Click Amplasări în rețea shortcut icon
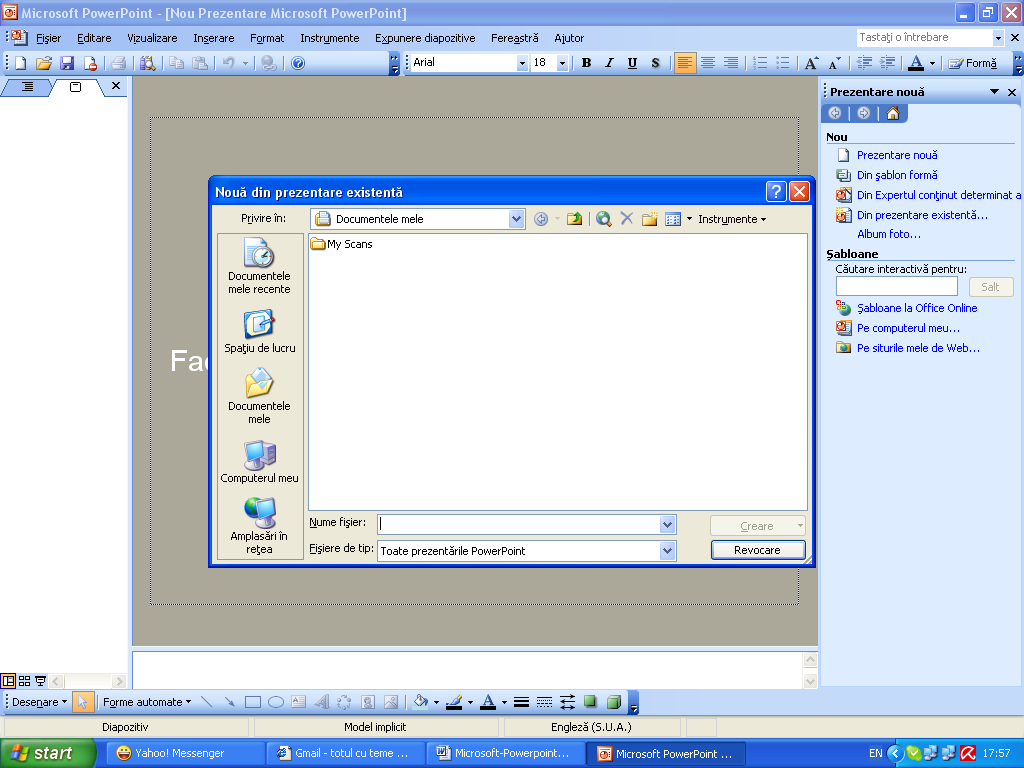This screenshot has height=768, width=1024. pyautogui.click(x=259, y=526)
